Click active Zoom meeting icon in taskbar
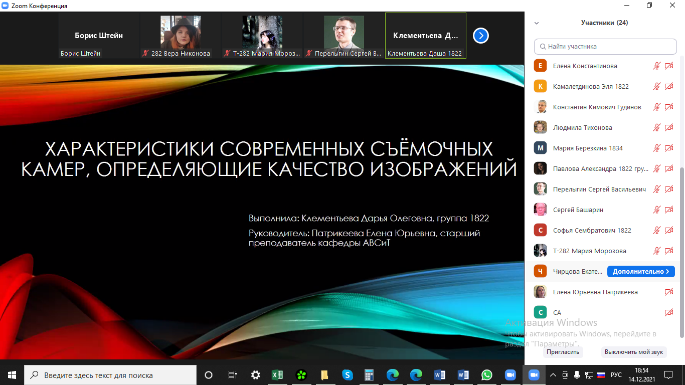 [x=534, y=375]
